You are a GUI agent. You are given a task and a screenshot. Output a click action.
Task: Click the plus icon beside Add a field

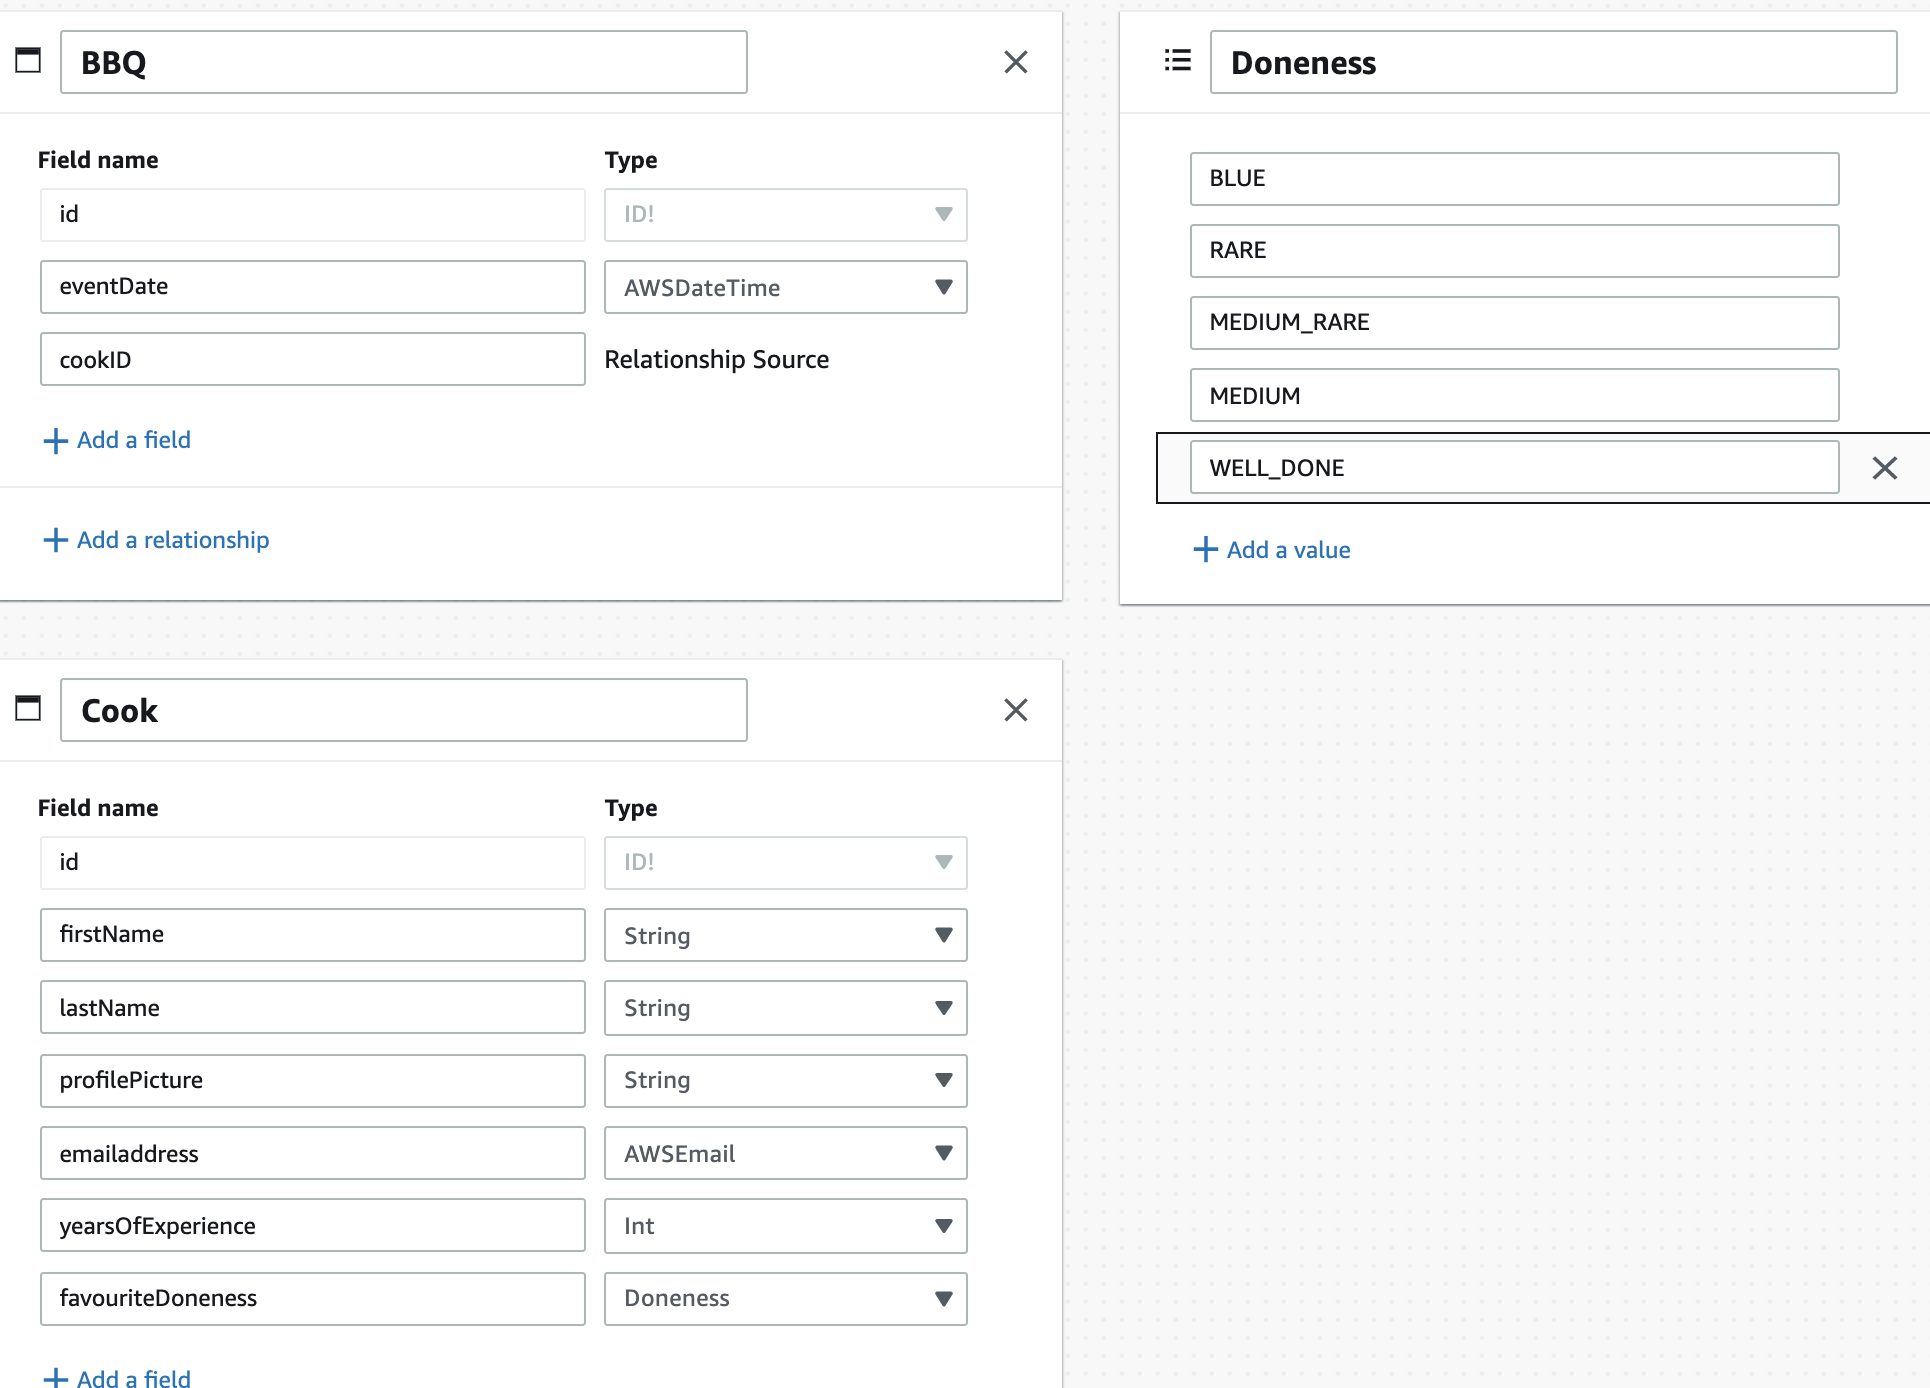(x=55, y=440)
